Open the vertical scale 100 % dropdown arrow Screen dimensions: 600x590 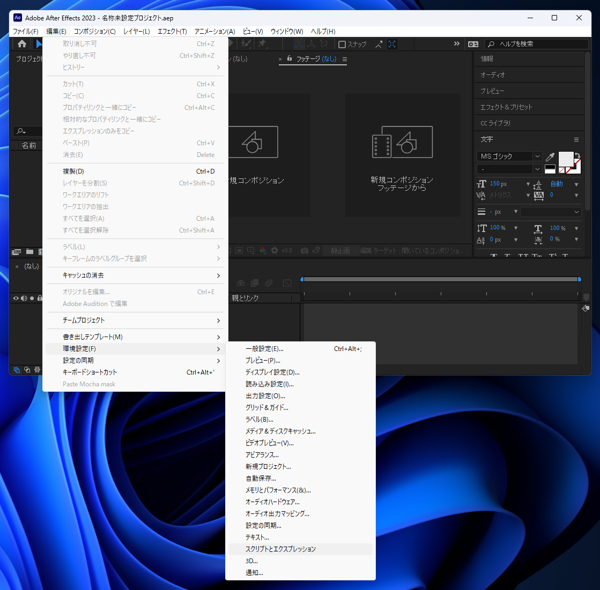click(x=516, y=228)
